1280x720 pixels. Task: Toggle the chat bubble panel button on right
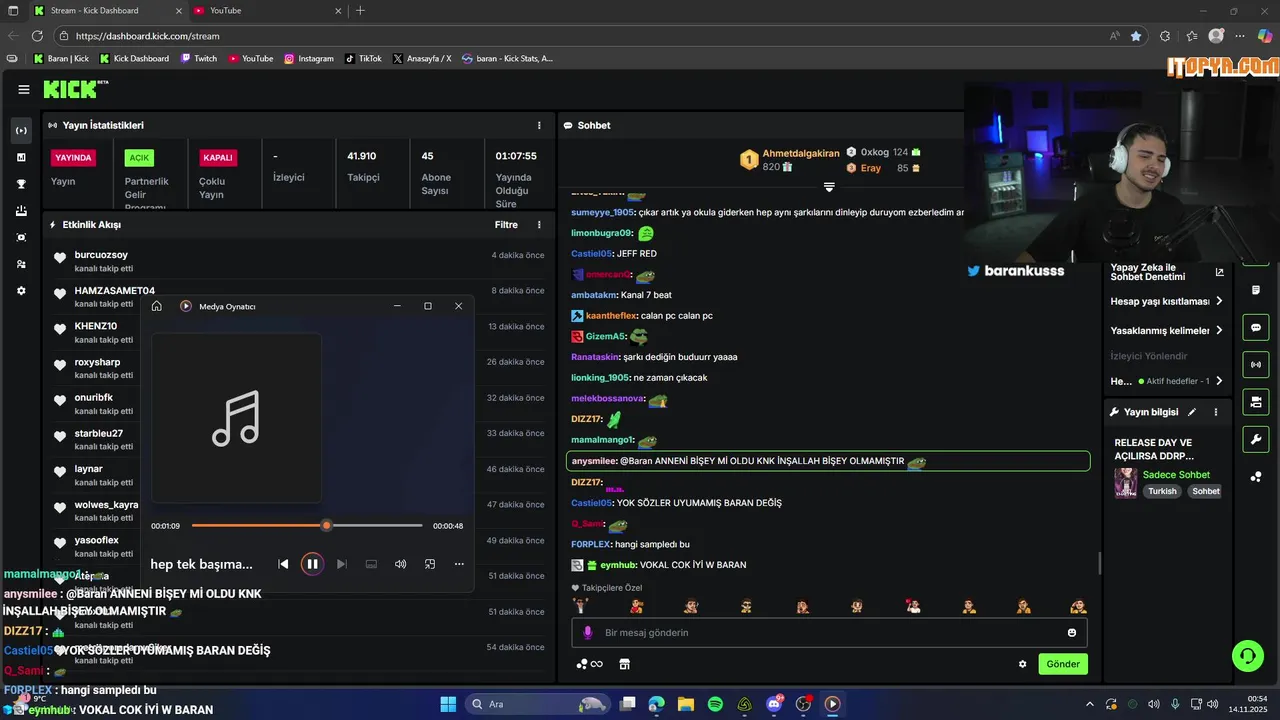tap(1256, 327)
